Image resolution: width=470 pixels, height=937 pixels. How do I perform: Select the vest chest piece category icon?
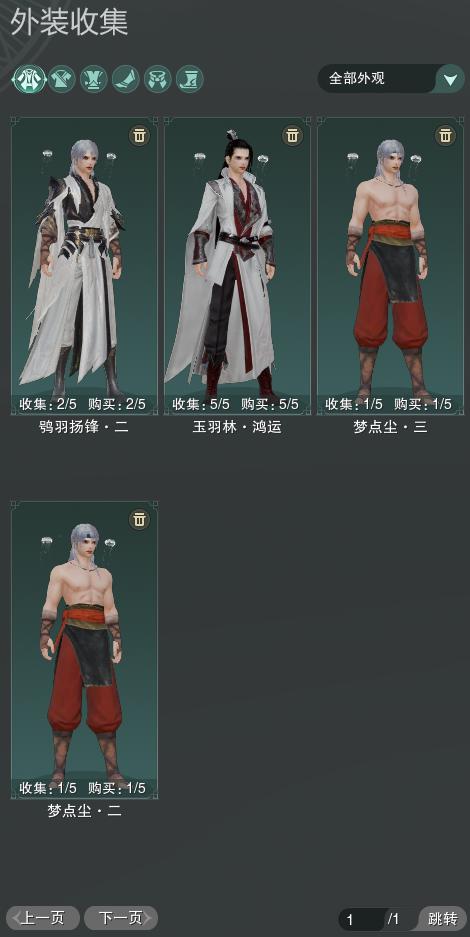tap(94, 79)
